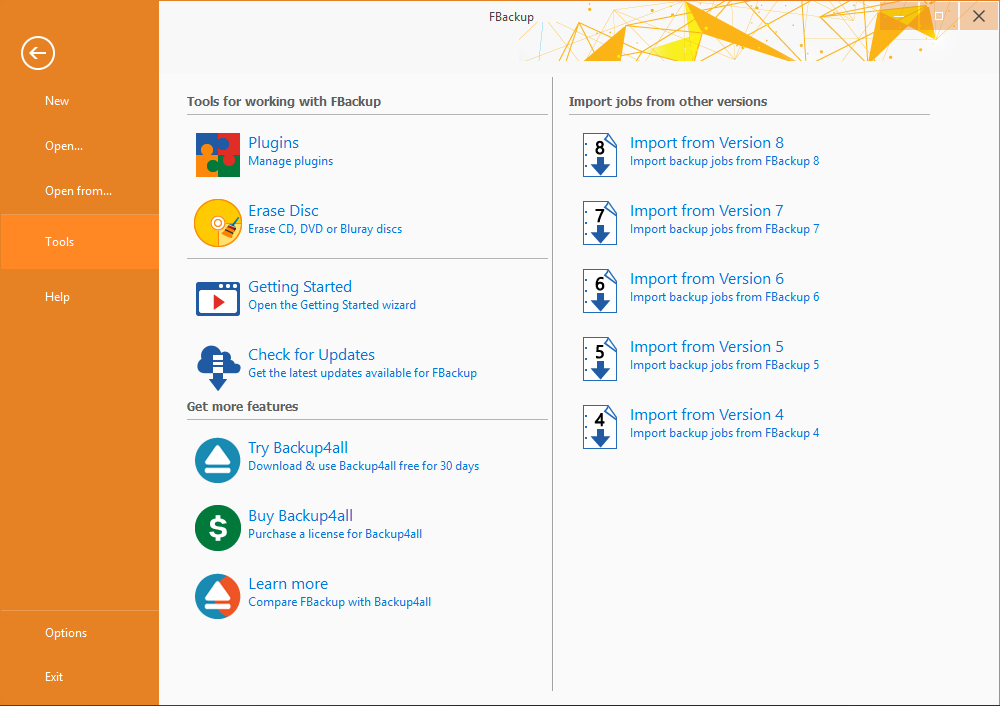The width and height of the screenshot is (1000, 706).
Task: Click the Import from Version 8 icon
Action: [600, 154]
